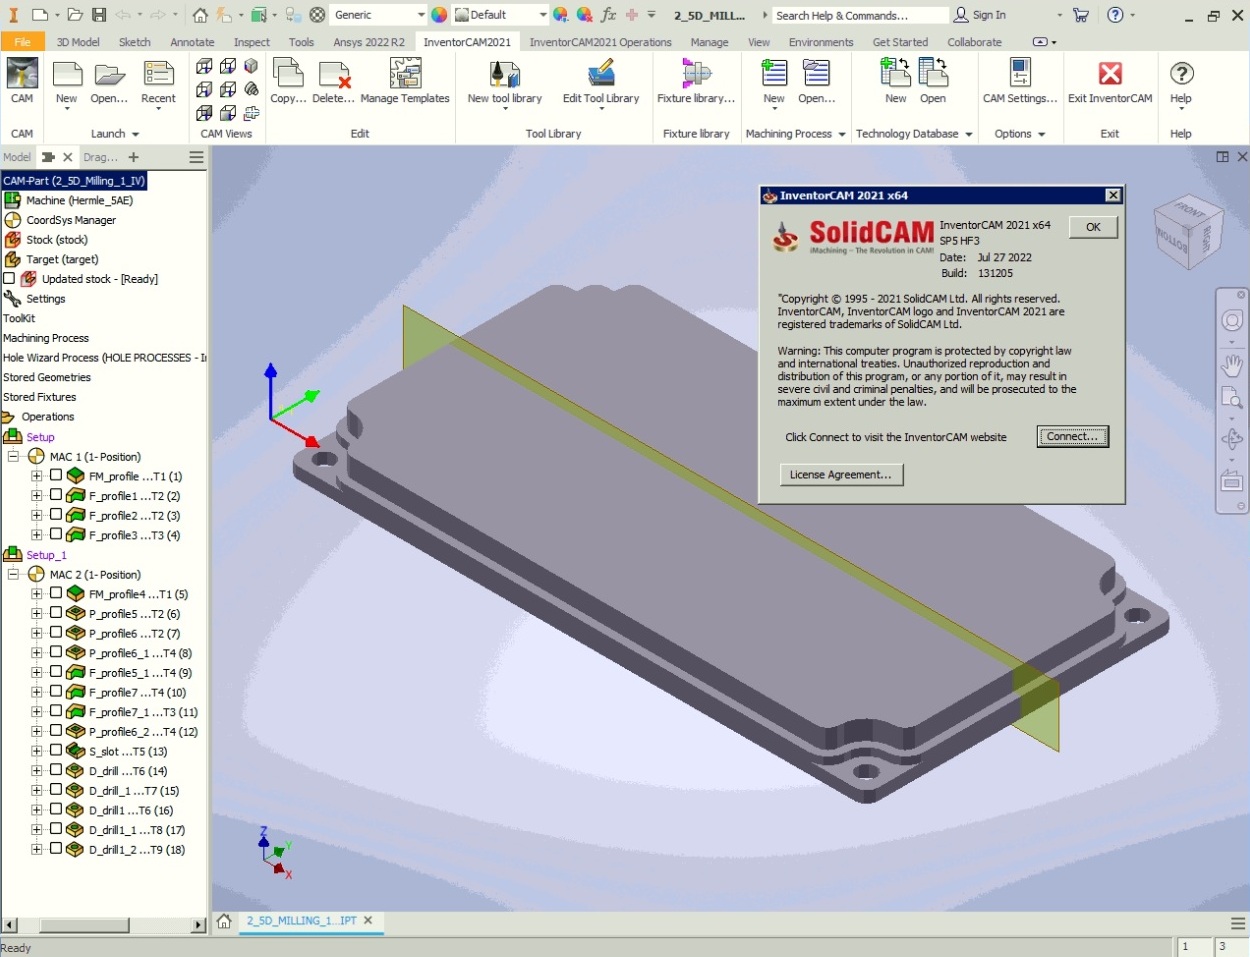Check the box for D_drill ...T6 (14)
The height and width of the screenshot is (957, 1250).
(56, 771)
